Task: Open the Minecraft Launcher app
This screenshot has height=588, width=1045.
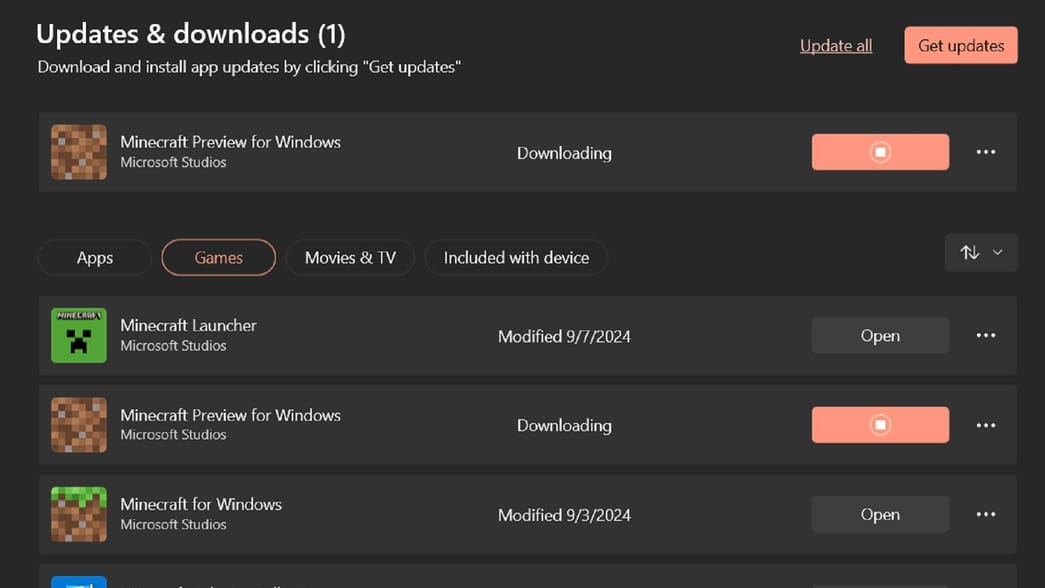Action: (x=880, y=335)
